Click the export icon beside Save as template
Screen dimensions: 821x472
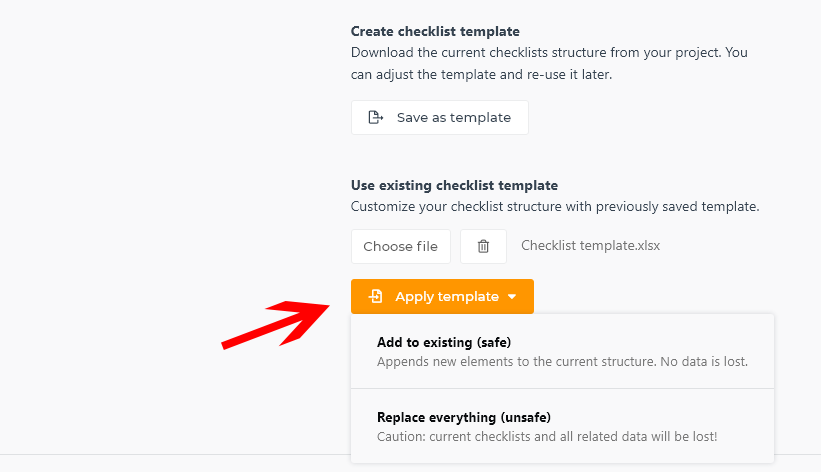[375, 117]
